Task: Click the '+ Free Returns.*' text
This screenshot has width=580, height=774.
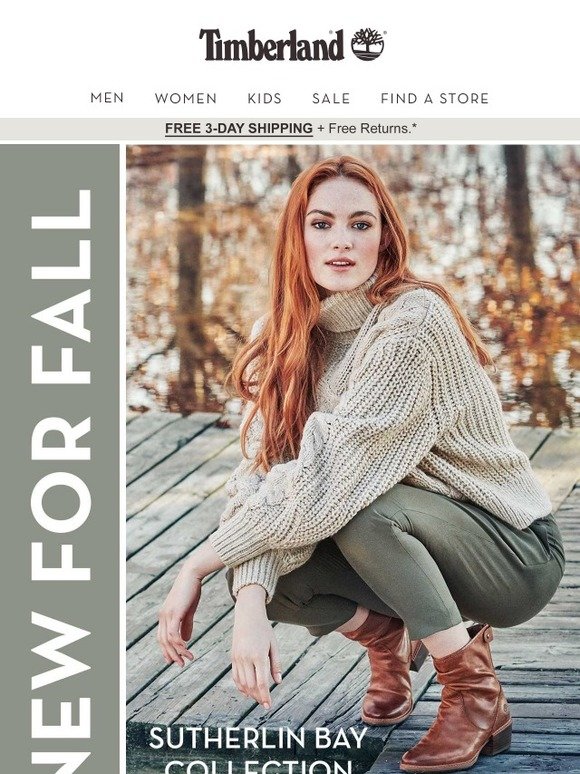Action: pyautogui.click(x=367, y=128)
